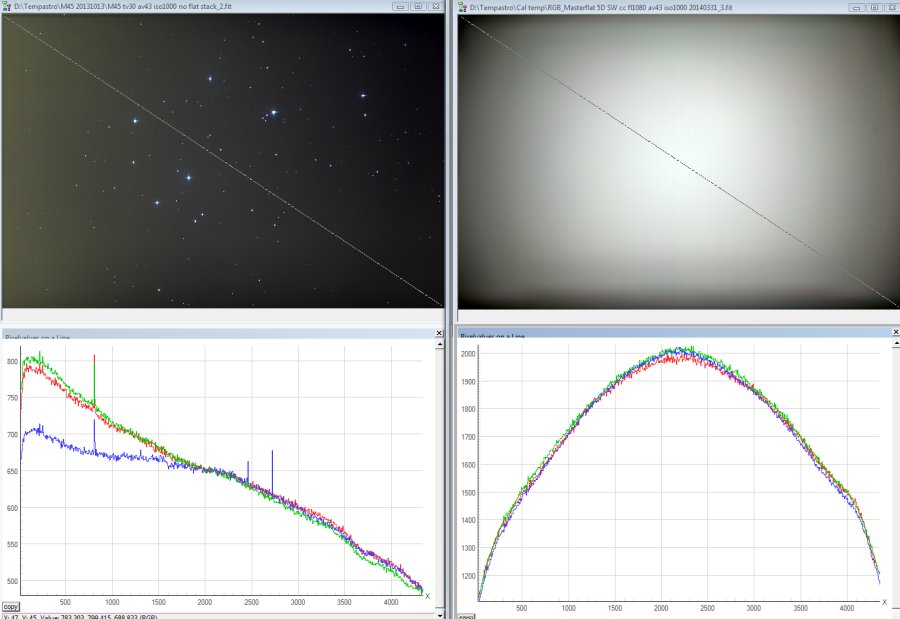This screenshot has width=900, height=619.
Task: Click the app icon of the M45 stack_2.fit window
Action: [7, 6]
